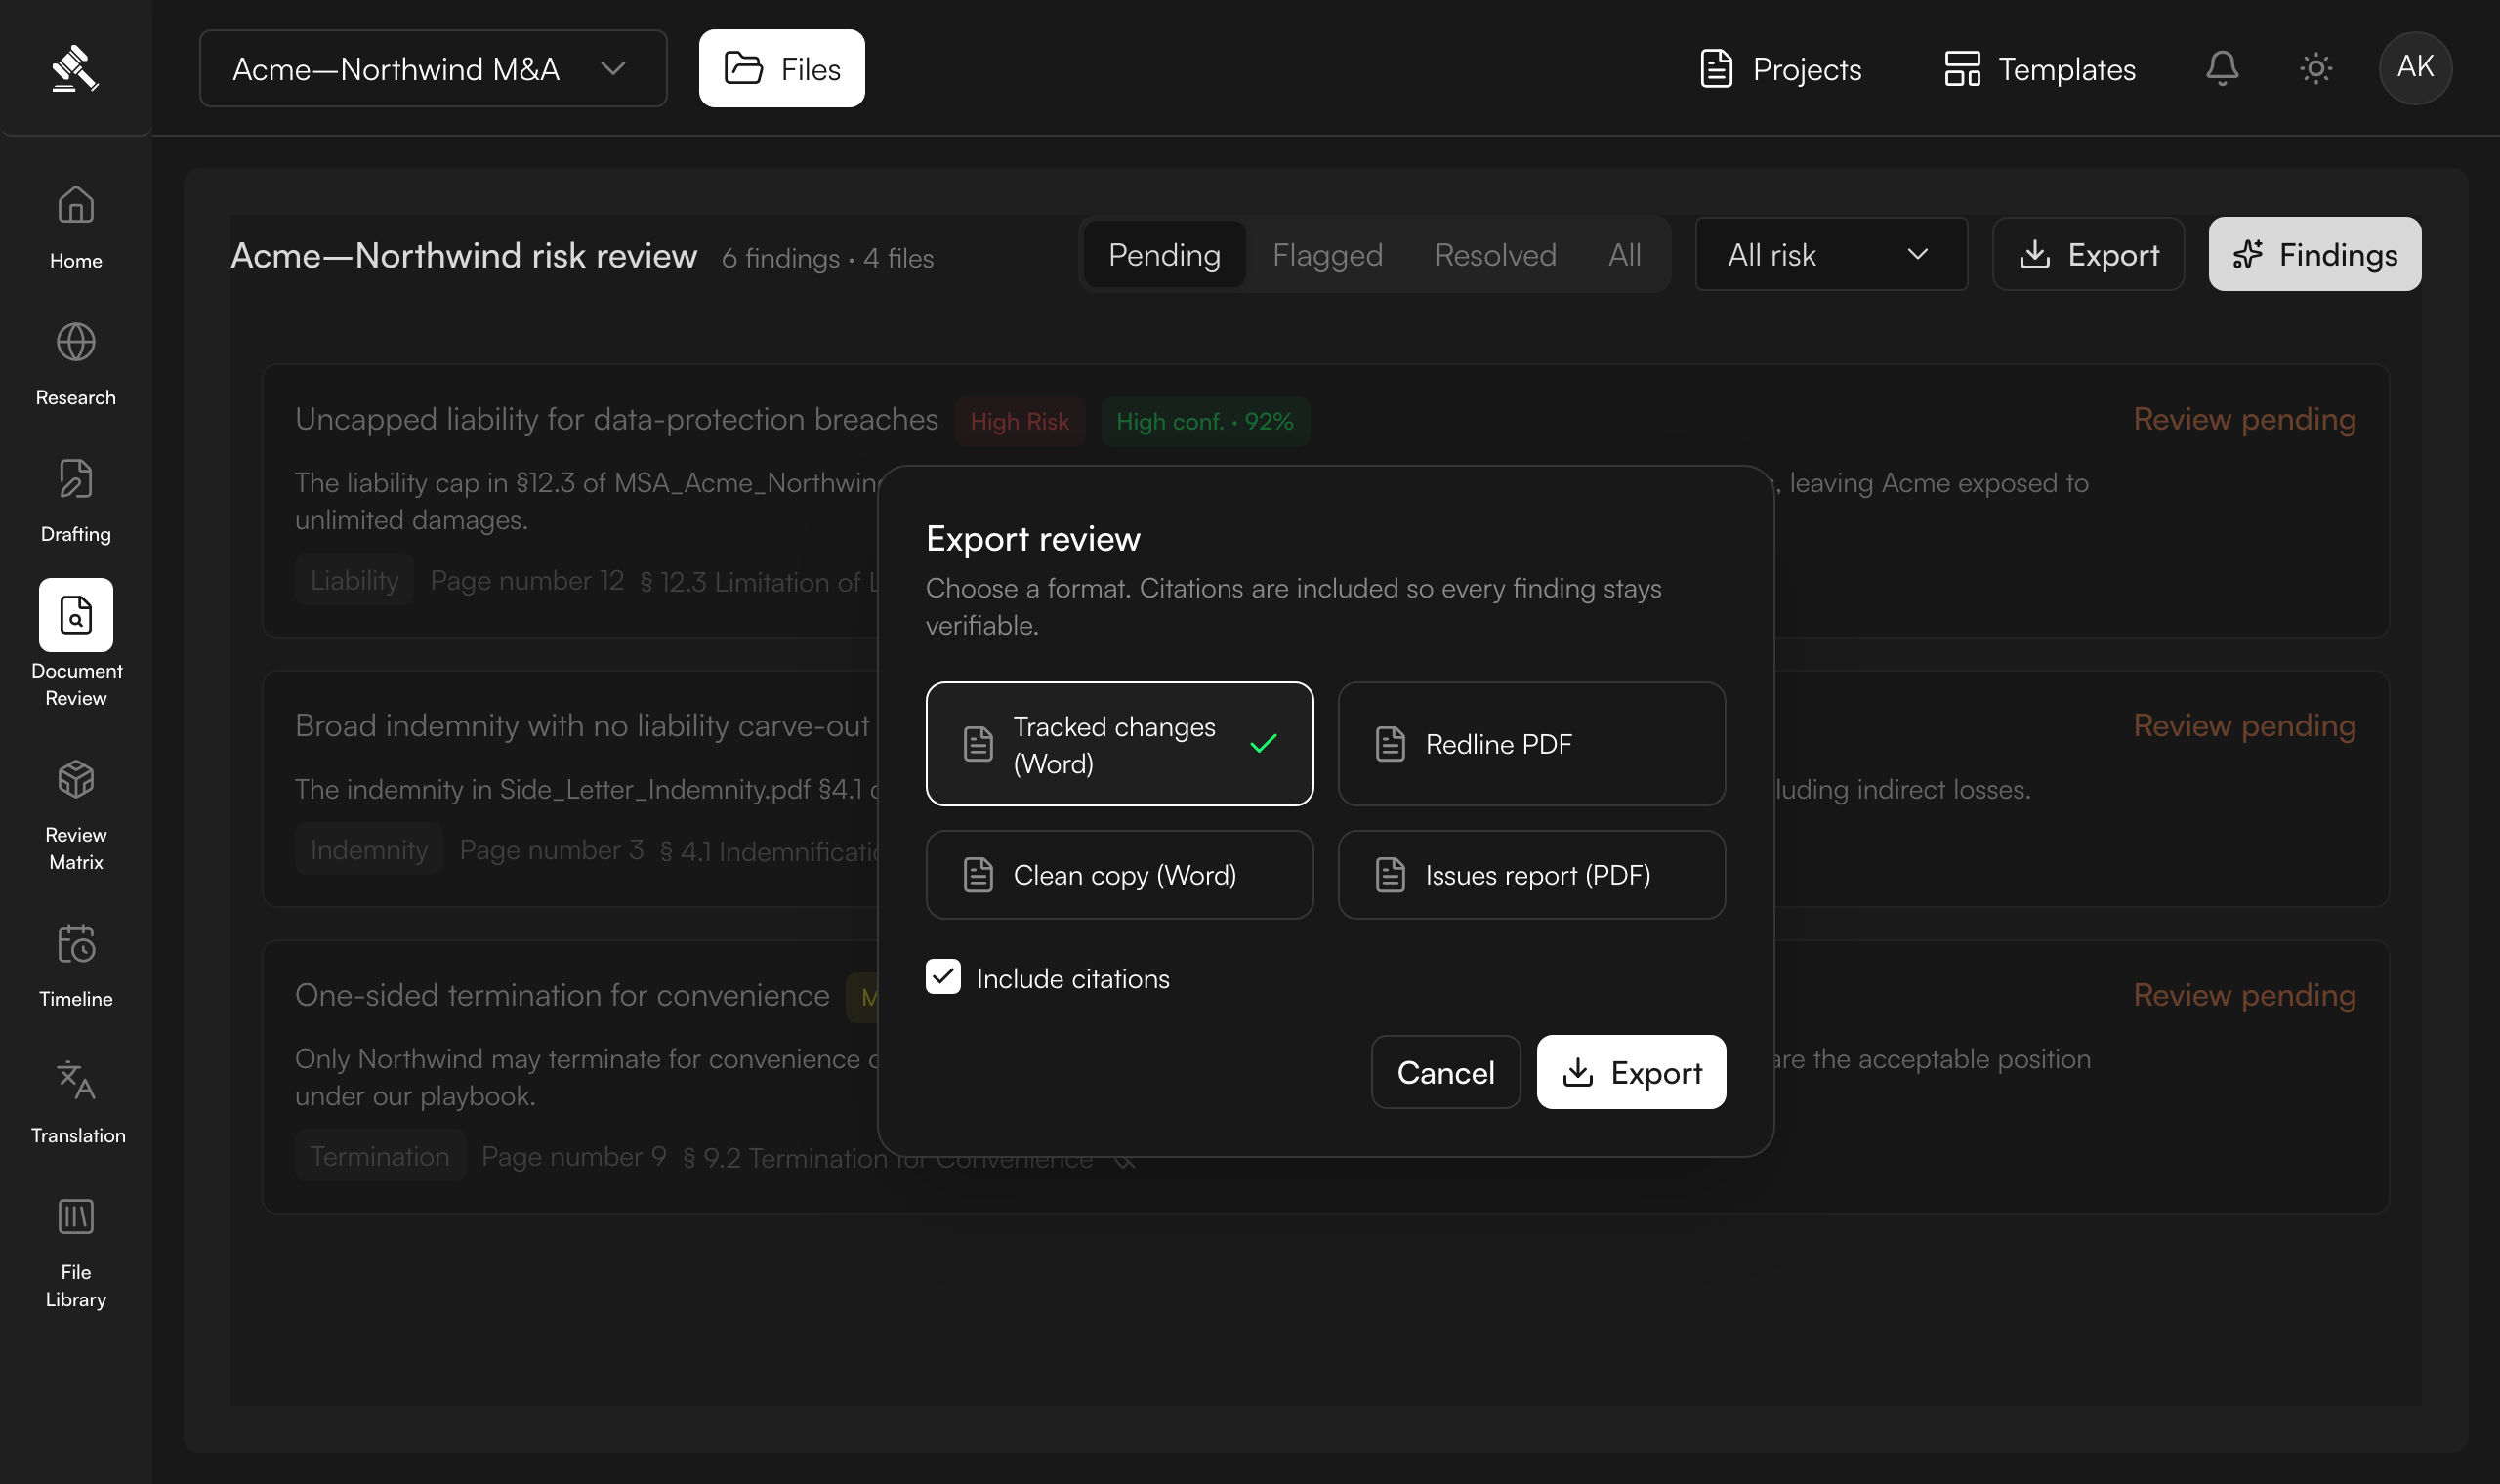This screenshot has width=2500, height=1484.
Task: Open One-sided termination for convenience finding
Action: 562,995
